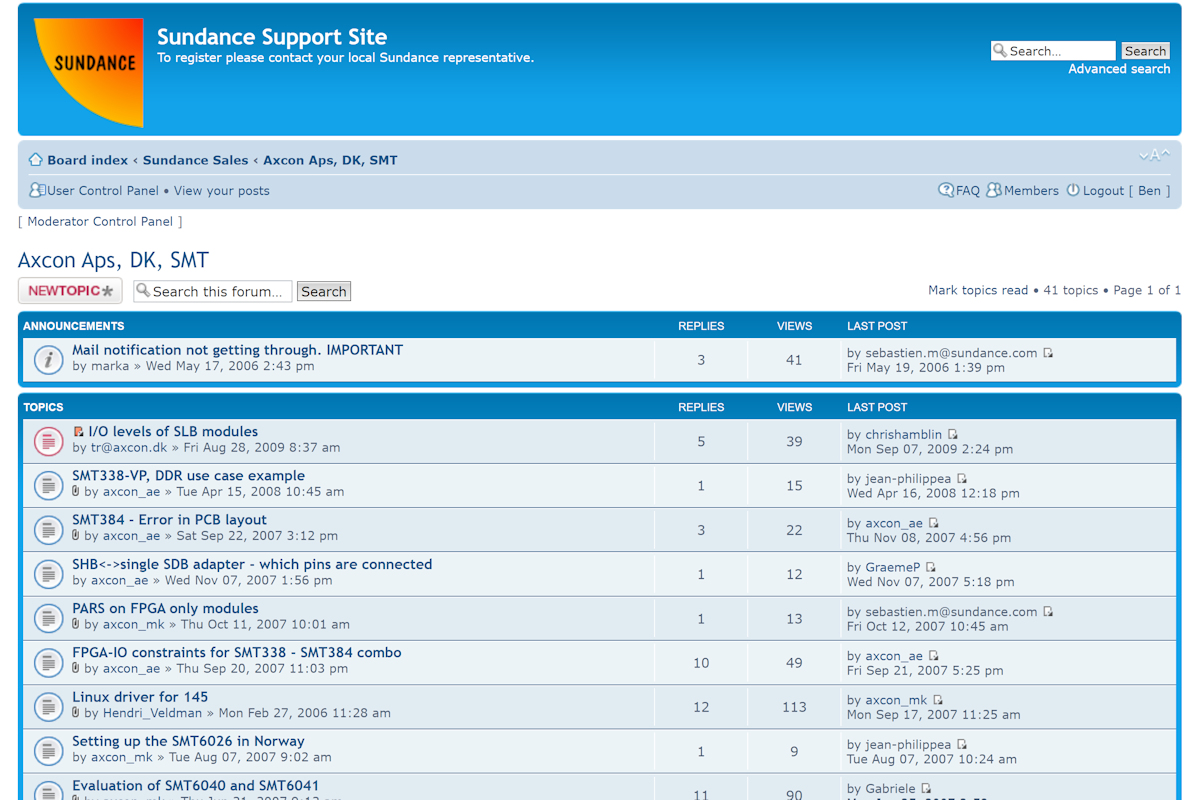Image resolution: width=1200 pixels, height=800 pixels.
Task: Open Mail notification not getting through topic
Action: (x=237, y=350)
